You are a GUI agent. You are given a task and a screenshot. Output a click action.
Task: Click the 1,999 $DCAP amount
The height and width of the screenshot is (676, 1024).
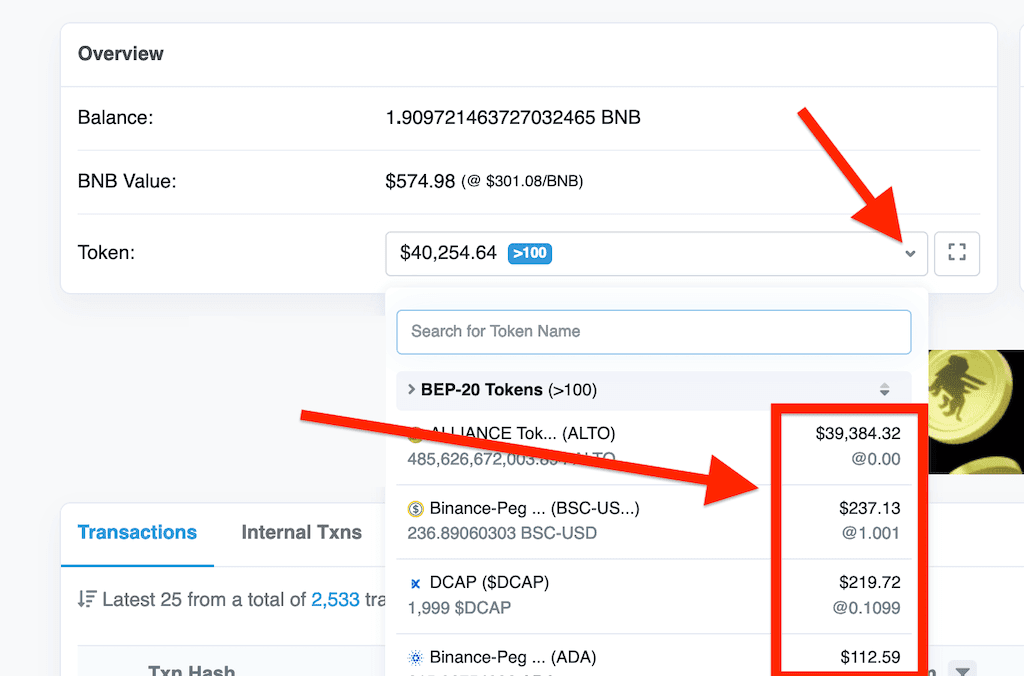[x=459, y=608]
